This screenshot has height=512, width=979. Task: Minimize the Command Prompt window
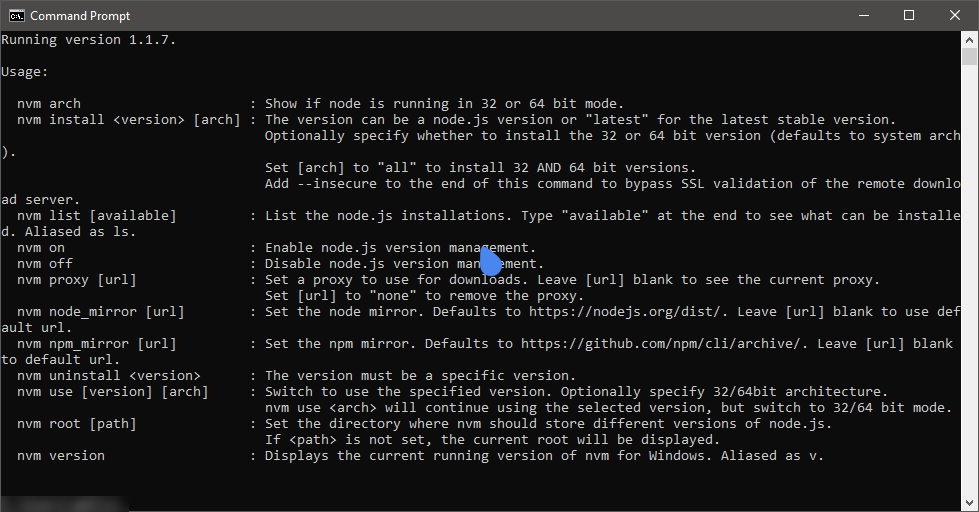pos(864,16)
